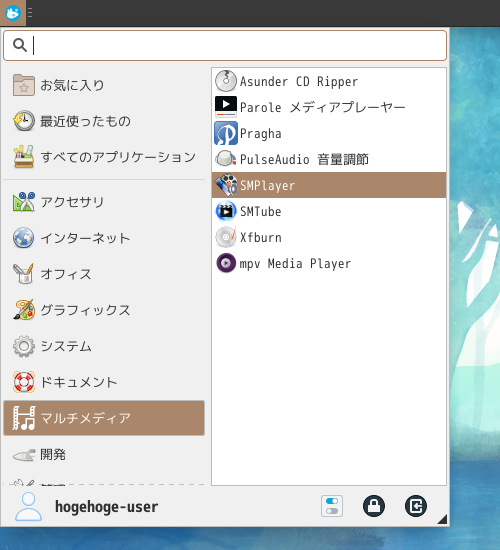Screen dimensions: 500x550
Task: Click the システム gear icon
Action: (24, 346)
